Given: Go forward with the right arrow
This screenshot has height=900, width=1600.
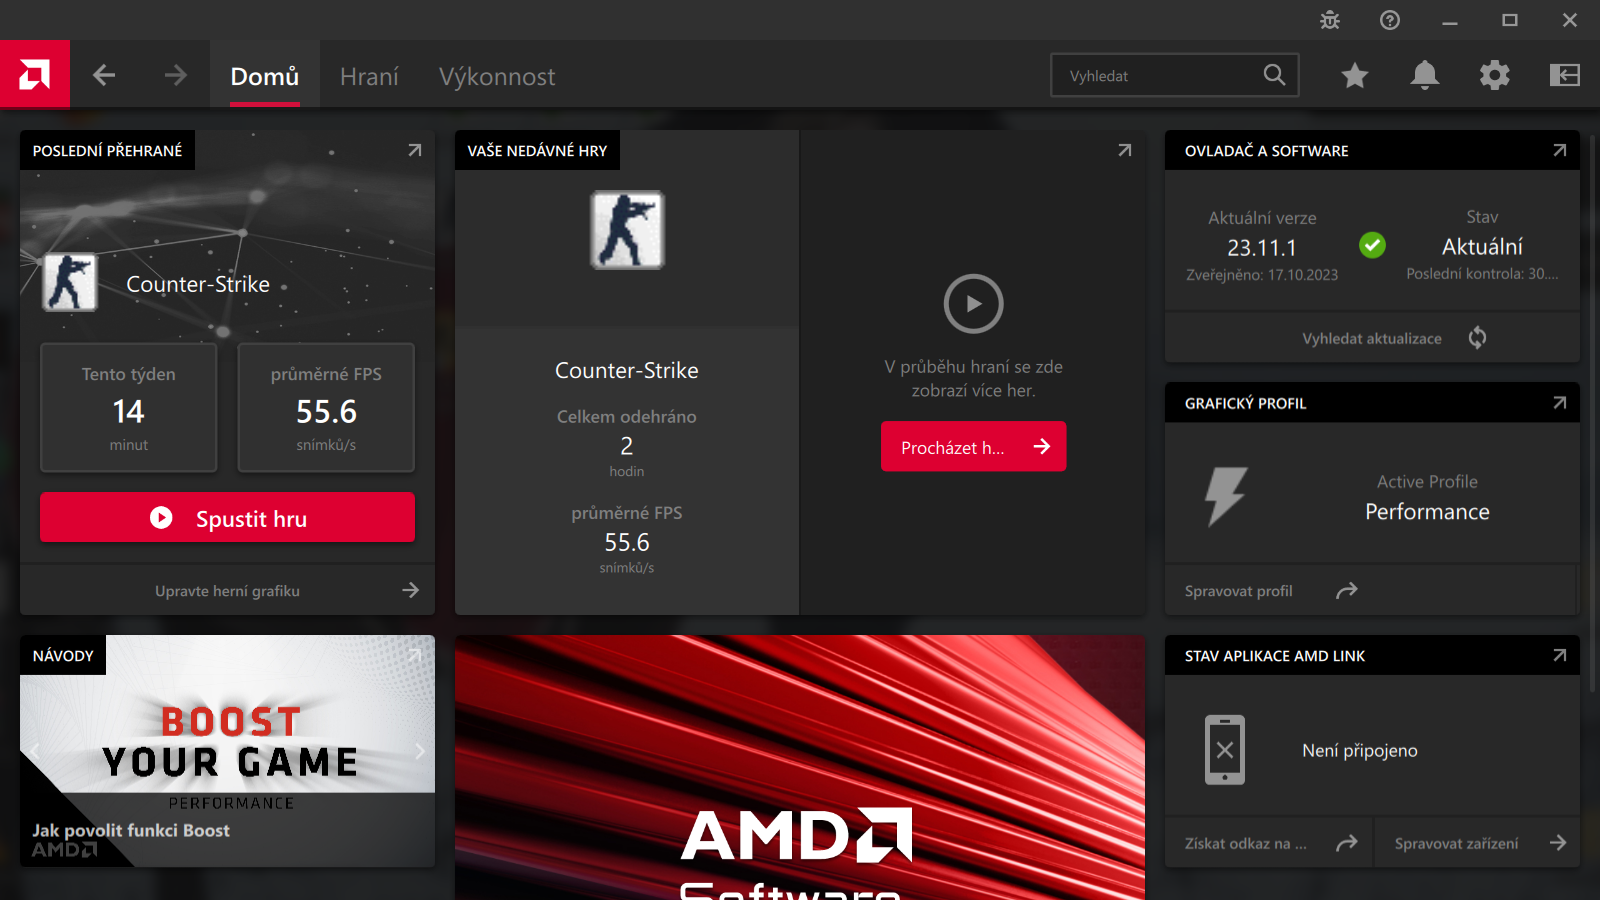Looking at the screenshot, I should tap(176, 75).
